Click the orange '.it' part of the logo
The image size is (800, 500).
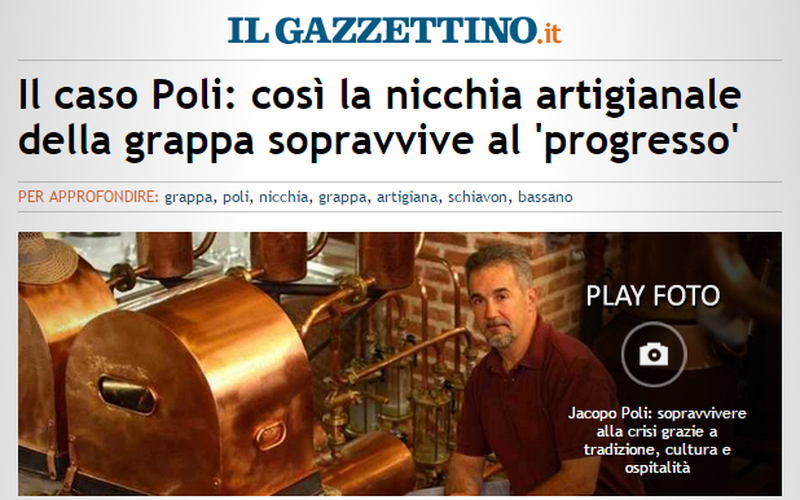point(549,34)
